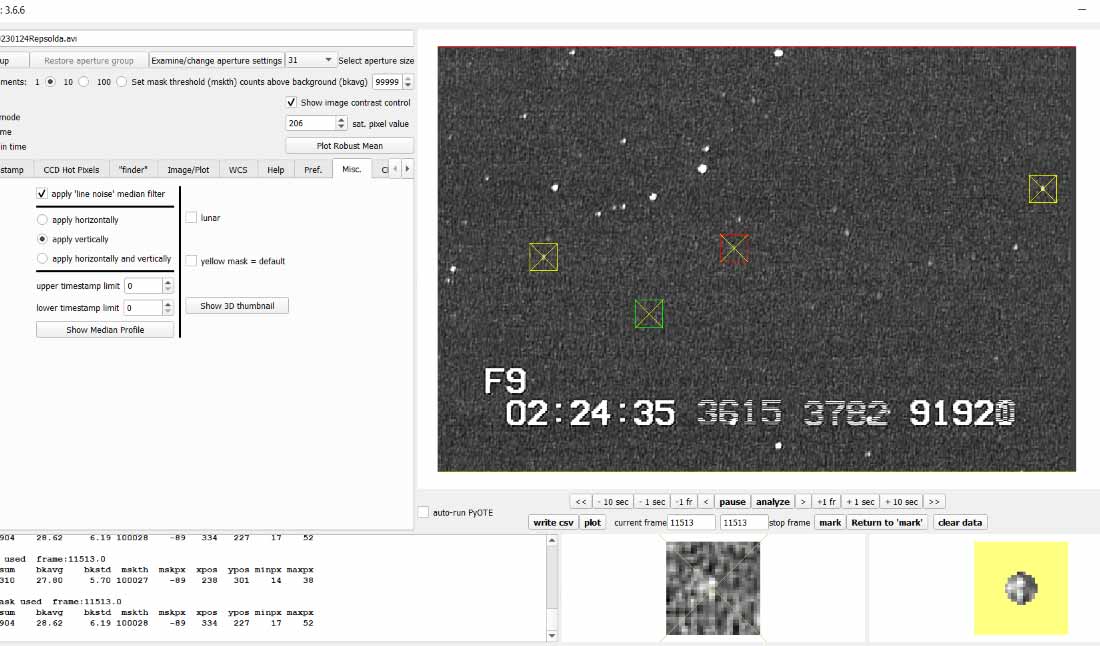Image resolution: width=1100 pixels, height=646 pixels.
Task: Step the mask threshold spinner arrows
Action: (408, 82)
